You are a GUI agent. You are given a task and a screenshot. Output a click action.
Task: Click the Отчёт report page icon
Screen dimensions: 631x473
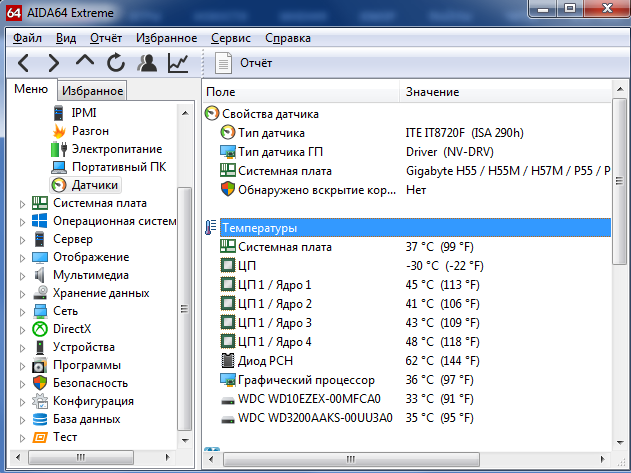click(x=223, y=63)
